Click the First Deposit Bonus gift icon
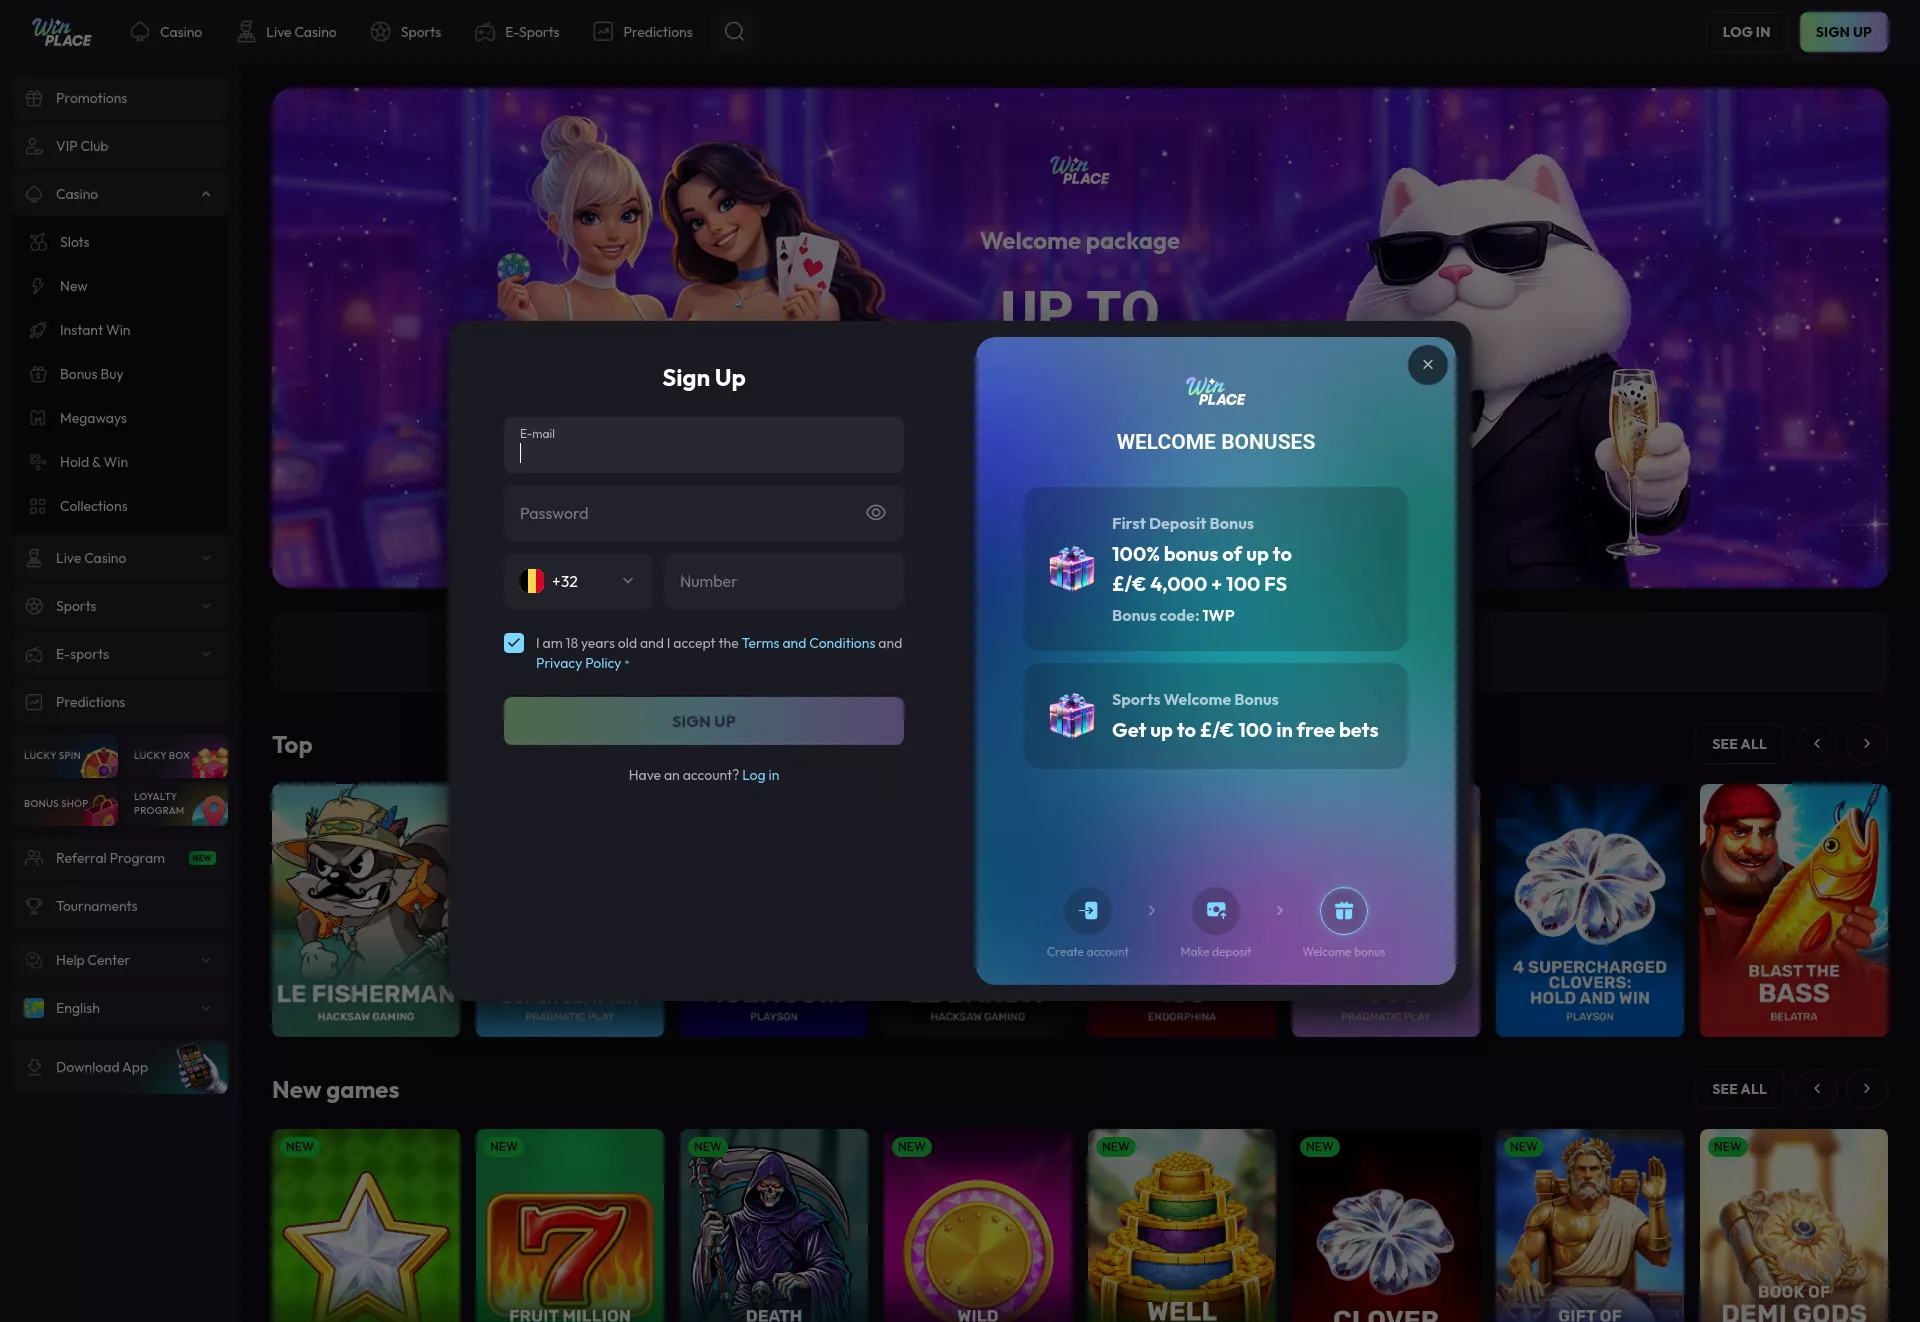 (x=1072, y=569)
